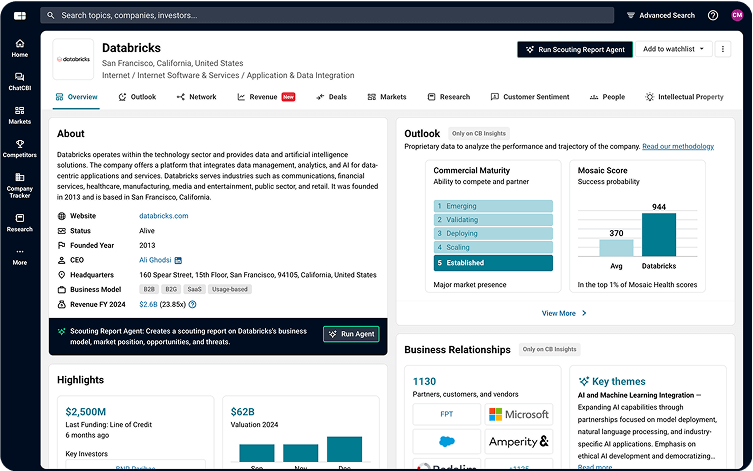Viewport: 753px width, 471px height.
Task: Expand More in the left sidebar
Action: (x=20, y=255)
